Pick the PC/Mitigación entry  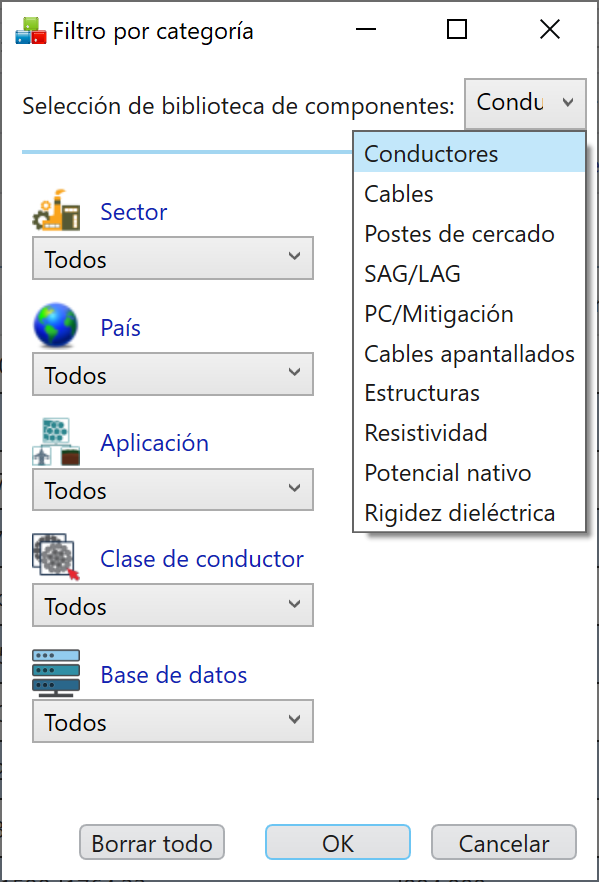point(470,314)
